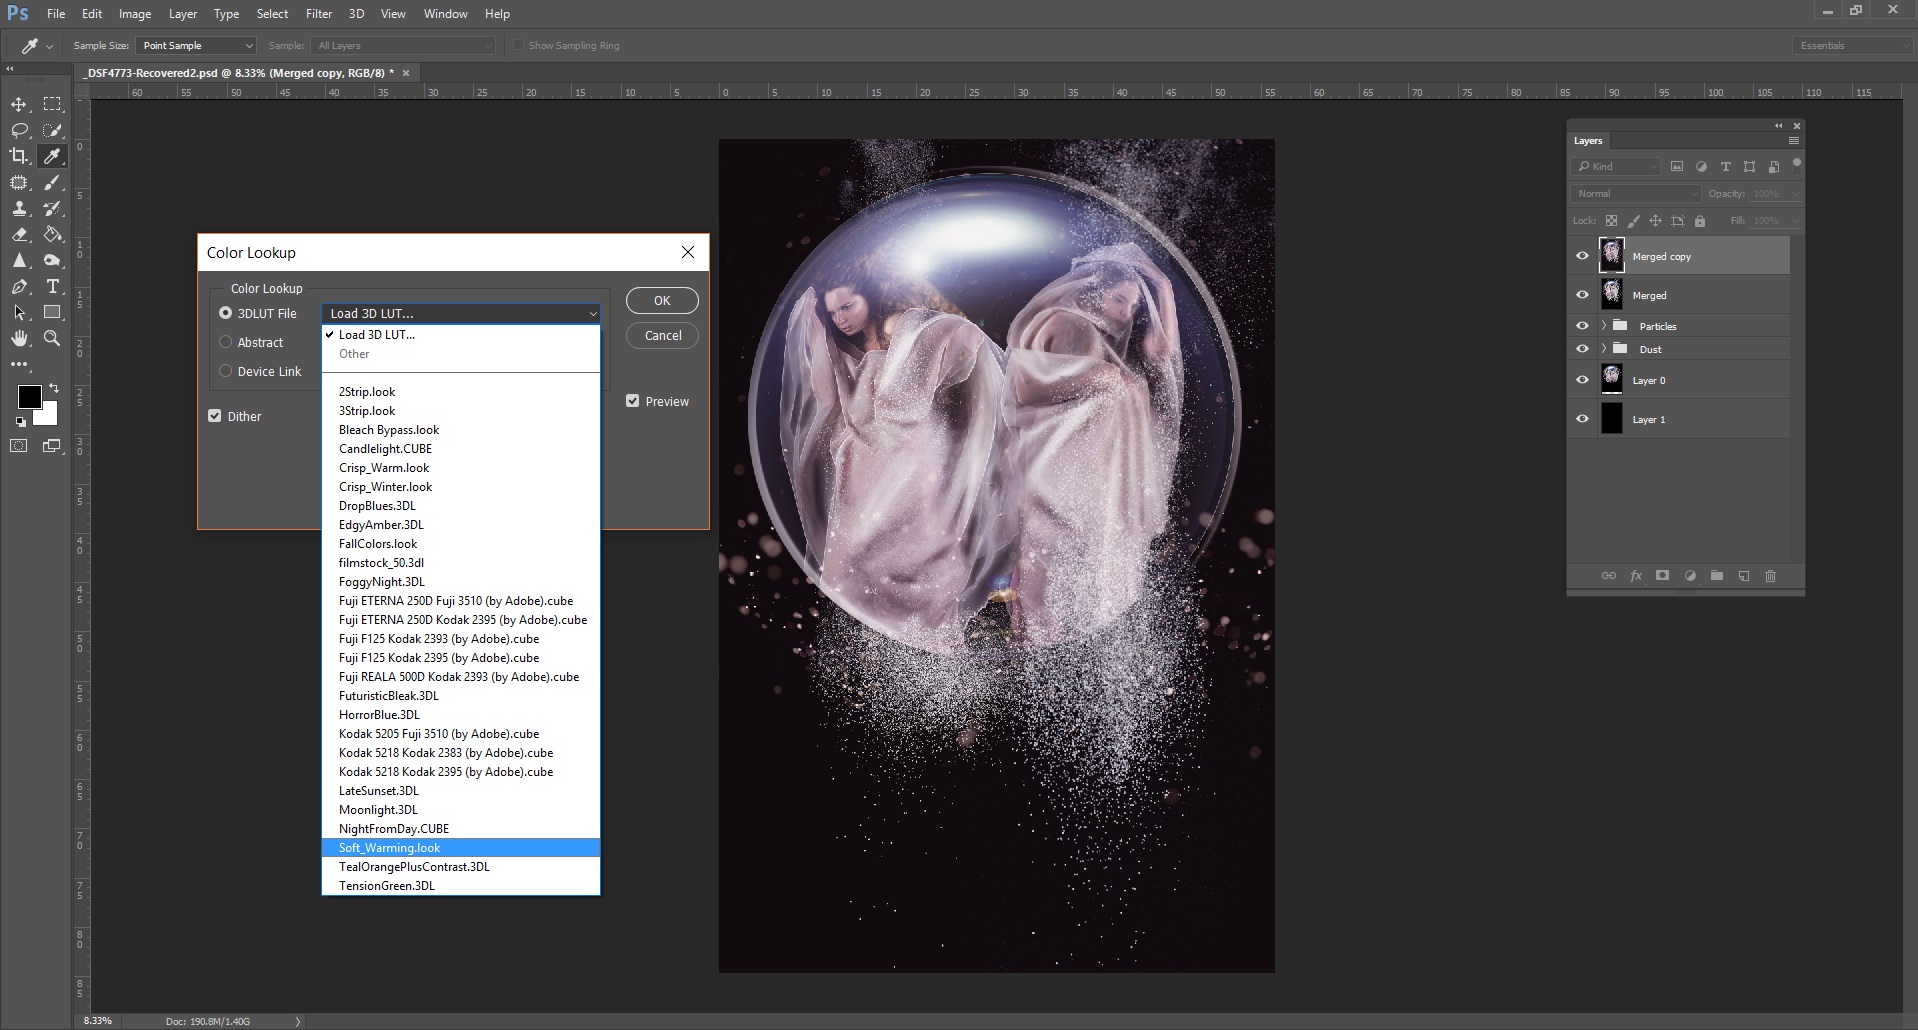Select the Brush tool
Screen dimensions: 1918x1030
pyautogui.click(x=52, y=182)
